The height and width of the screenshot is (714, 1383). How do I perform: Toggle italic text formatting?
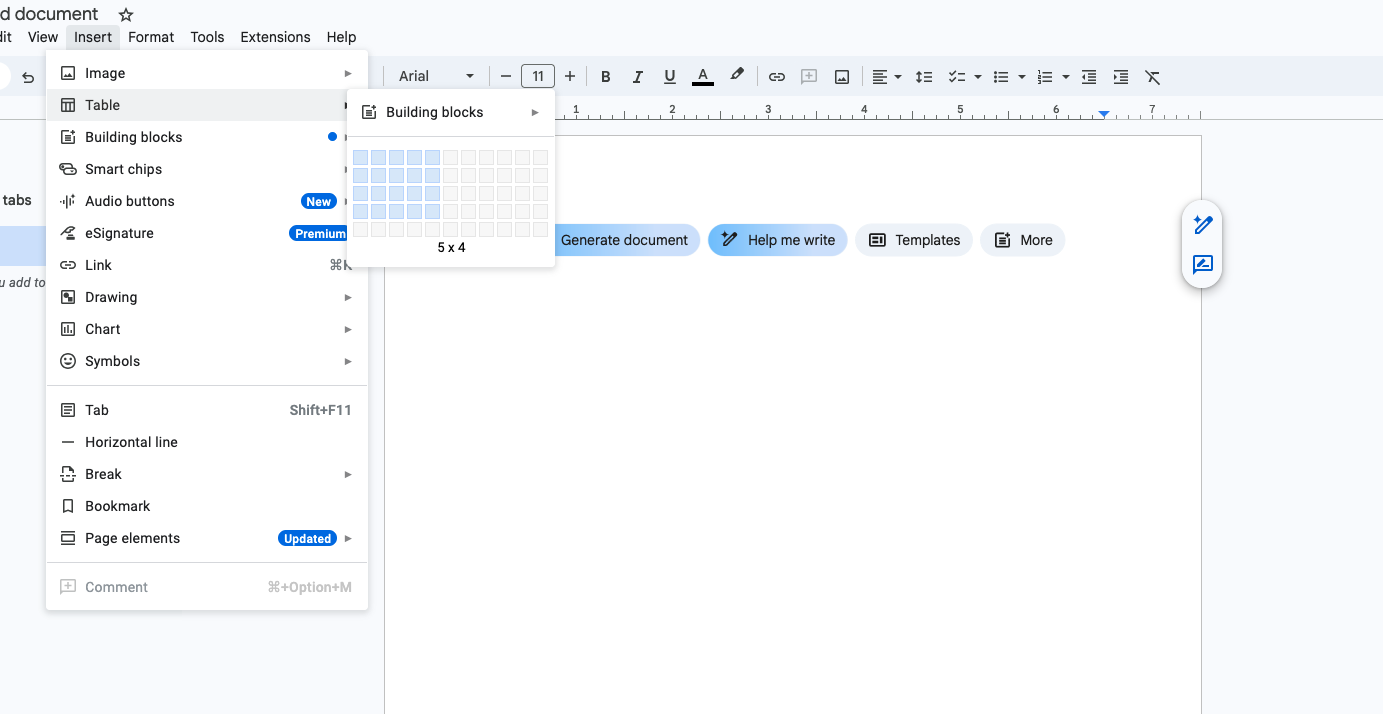(637, 77)
